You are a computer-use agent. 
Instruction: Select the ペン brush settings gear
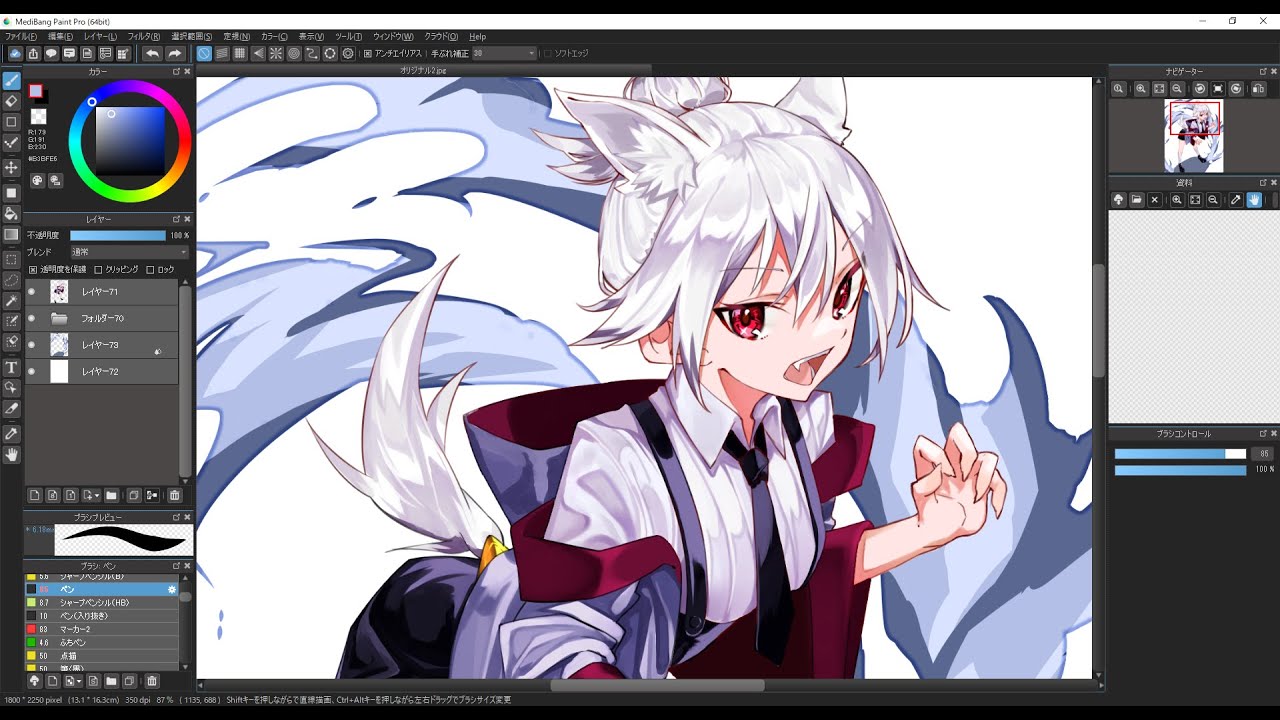tap(172, 590)
